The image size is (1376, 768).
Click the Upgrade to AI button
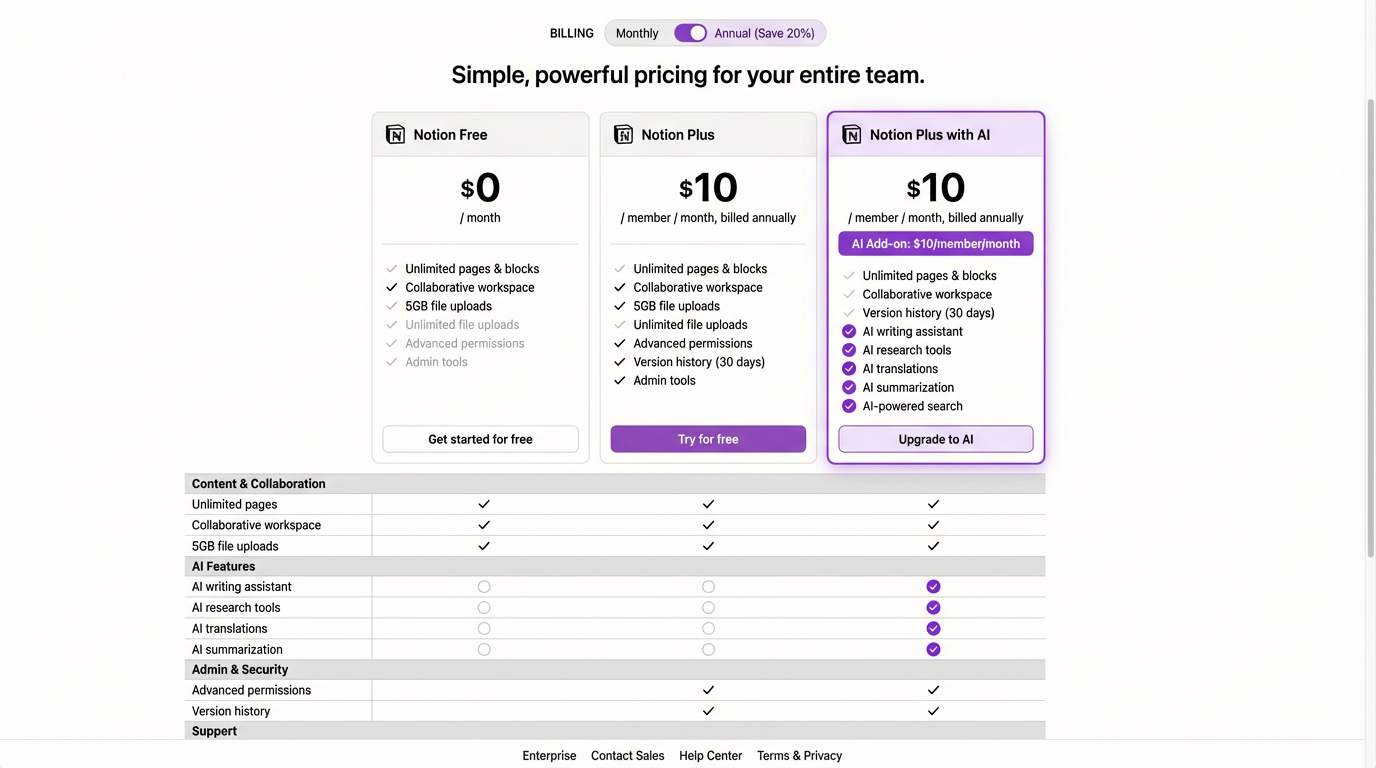point(935,438)
